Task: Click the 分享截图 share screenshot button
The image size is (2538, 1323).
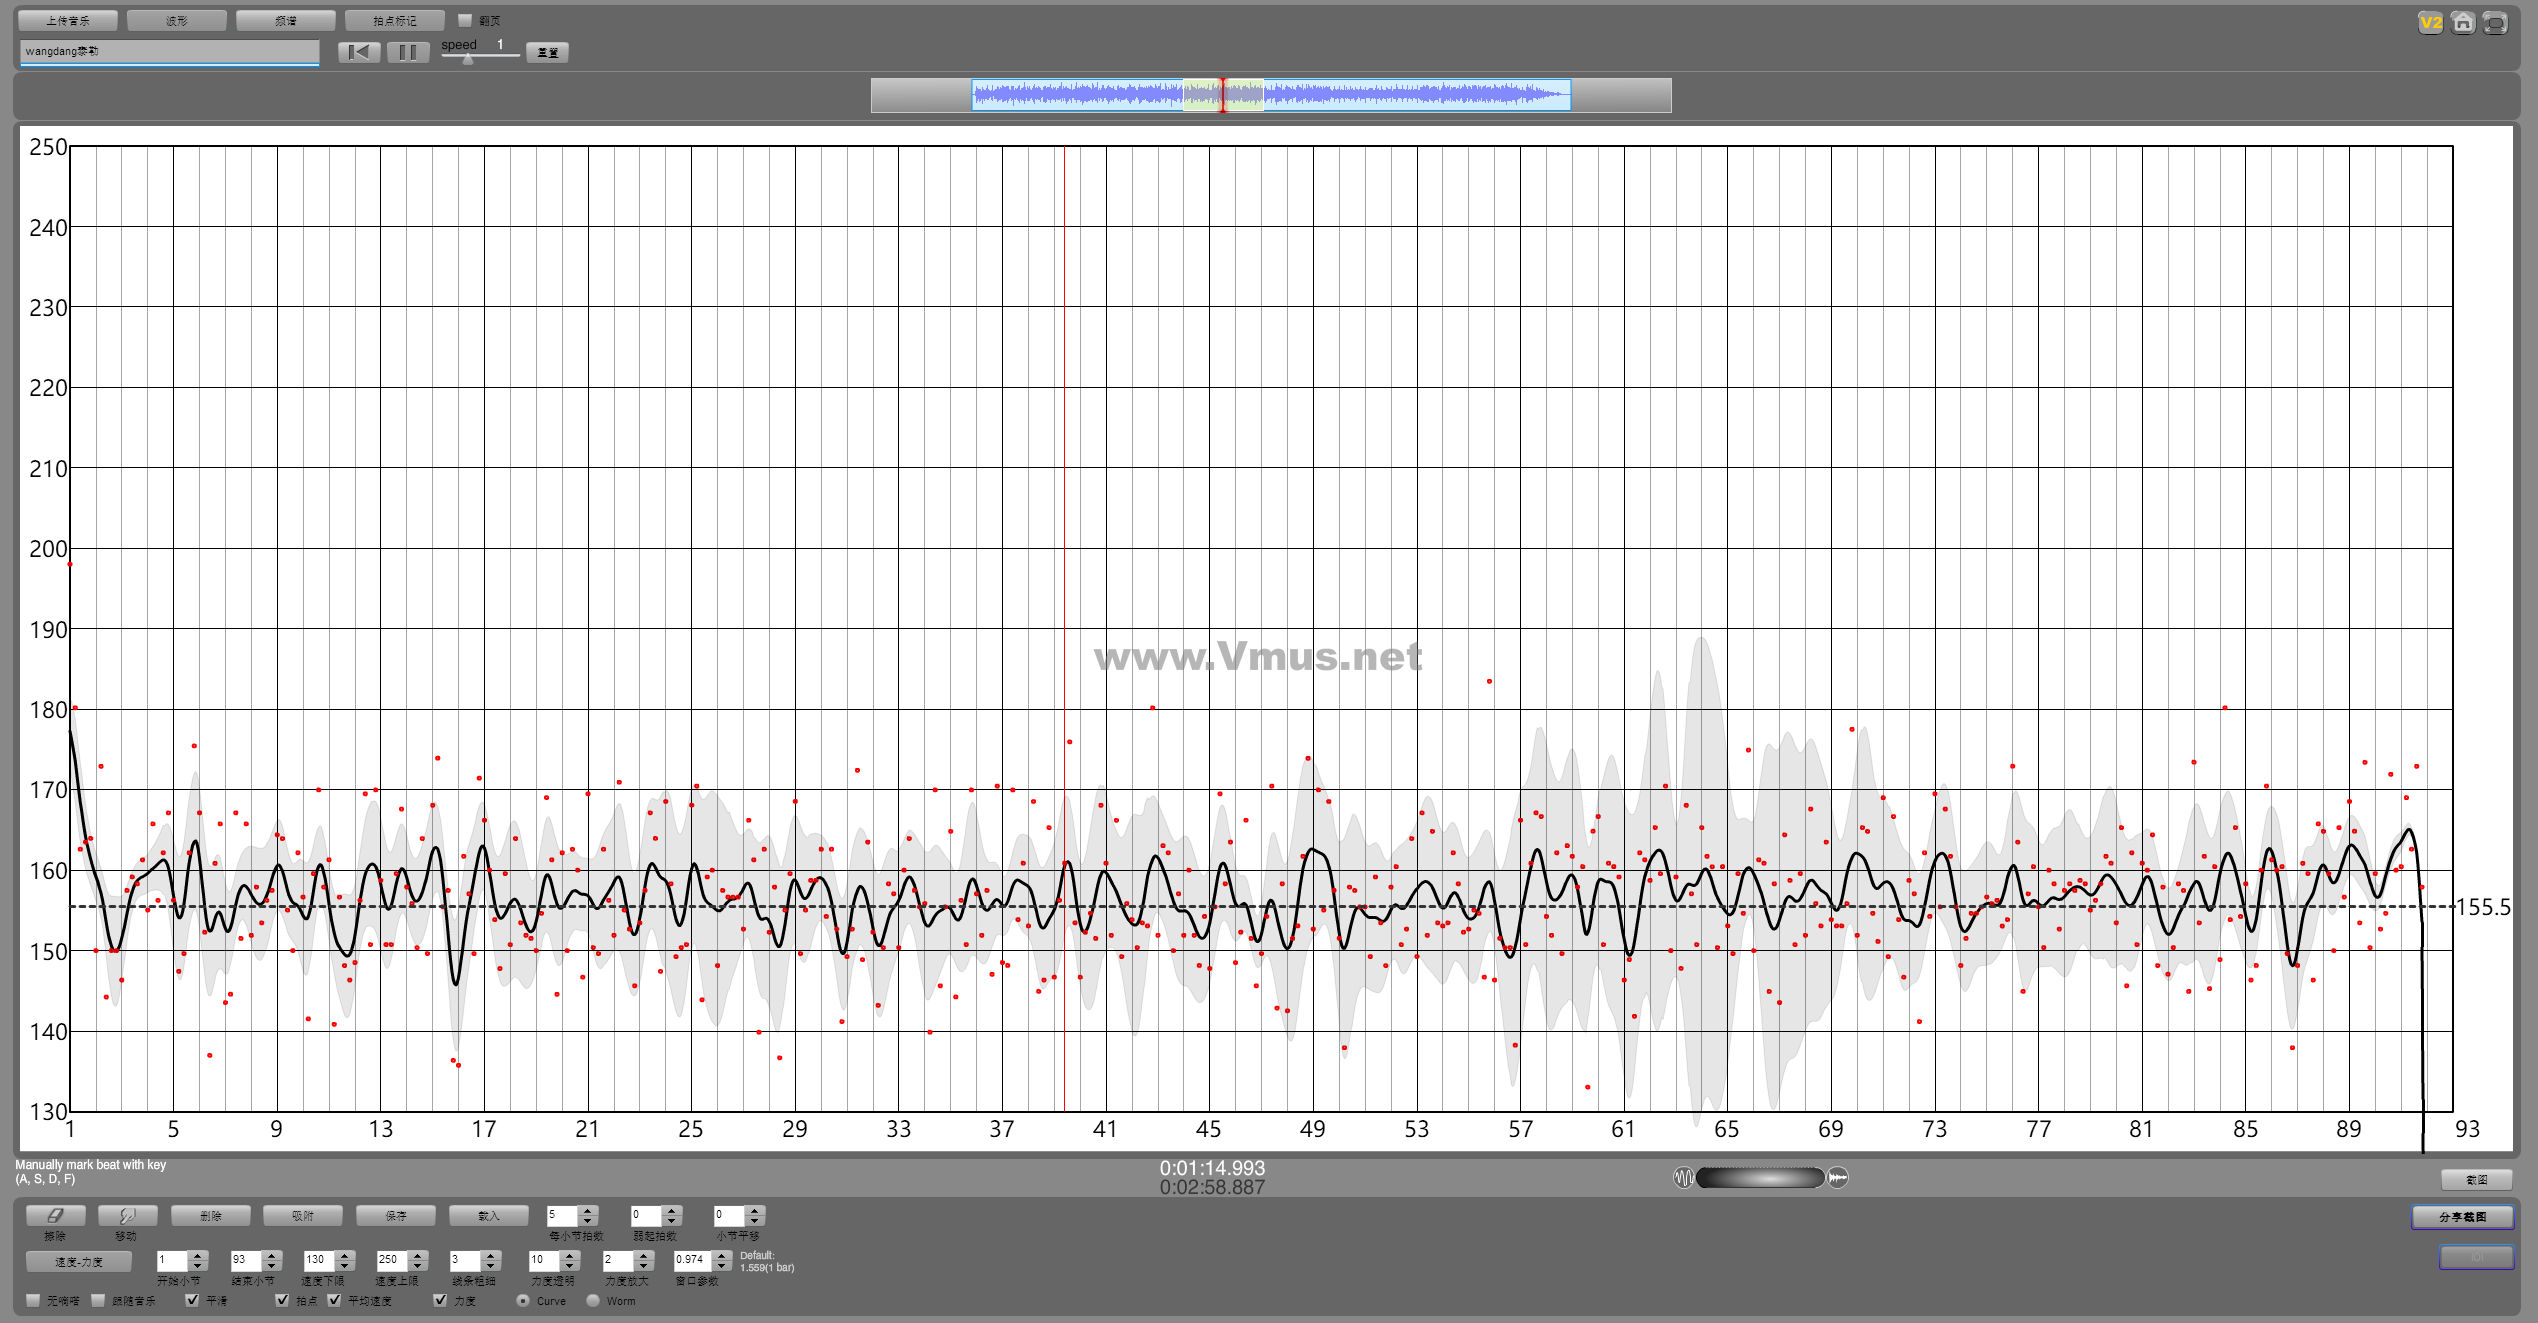Action: pos(2462,1216)
